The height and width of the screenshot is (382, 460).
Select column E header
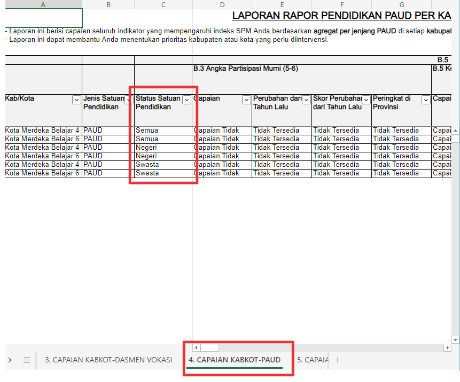click(282, 4)
